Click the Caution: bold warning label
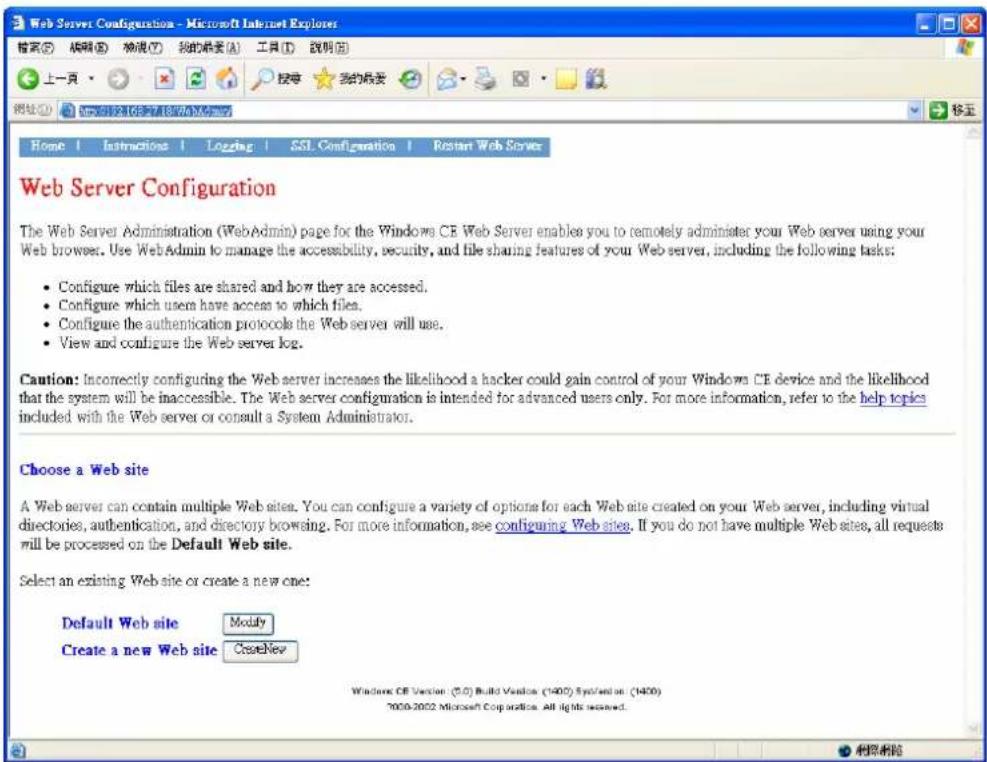 49,380
